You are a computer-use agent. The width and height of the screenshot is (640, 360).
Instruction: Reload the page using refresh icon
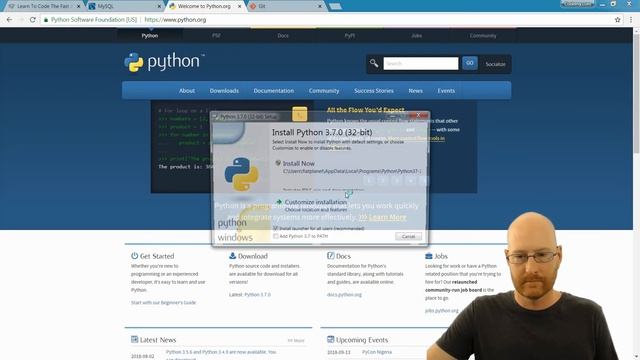pyautogui.click(x=33, y=20)
